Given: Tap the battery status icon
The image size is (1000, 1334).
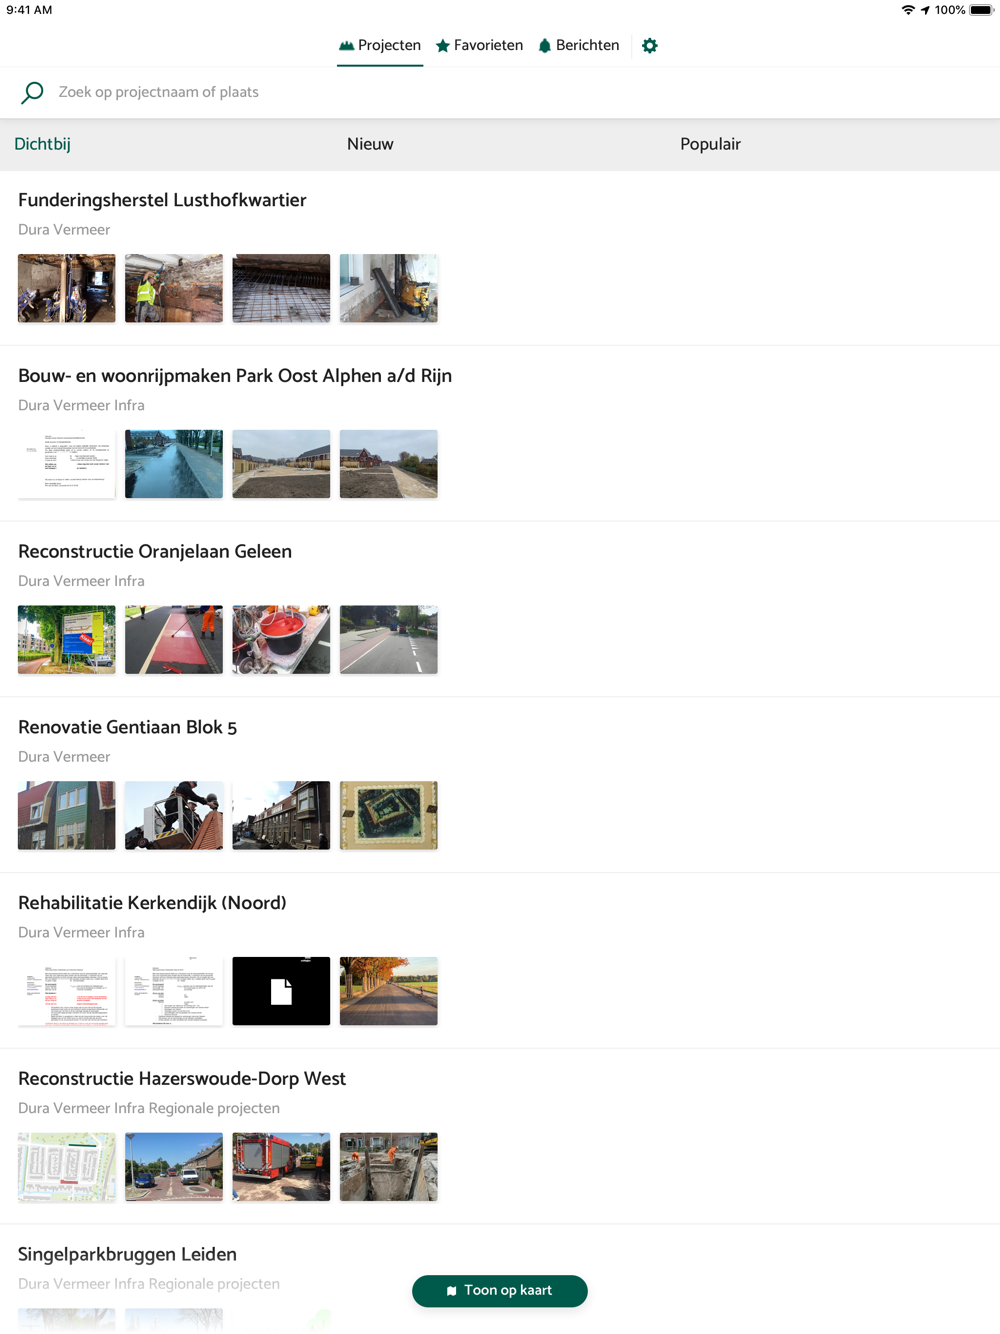Looking at the screenshot, I should click(981, 10).
